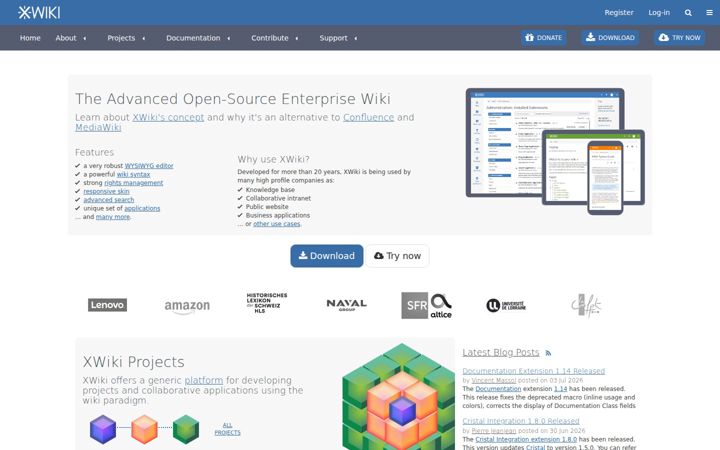Open the Contribute menu item
This screenshot has height=450, width=720.
(270, 38)
